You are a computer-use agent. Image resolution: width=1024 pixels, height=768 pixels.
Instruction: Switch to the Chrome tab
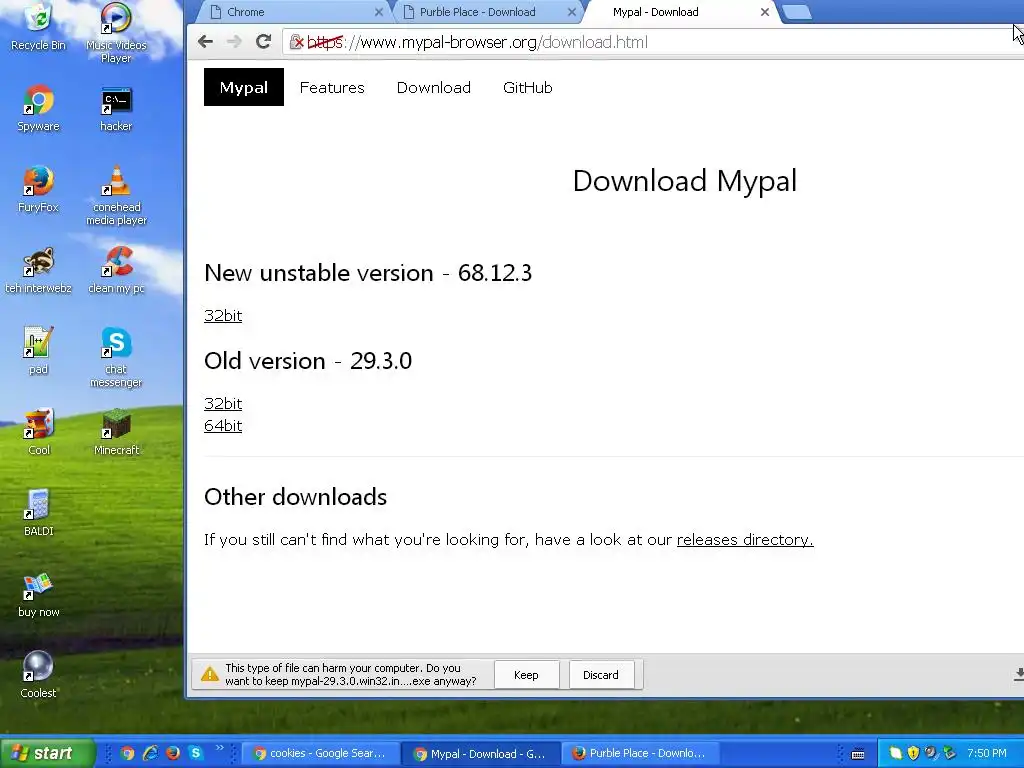(x=292, y=12)
